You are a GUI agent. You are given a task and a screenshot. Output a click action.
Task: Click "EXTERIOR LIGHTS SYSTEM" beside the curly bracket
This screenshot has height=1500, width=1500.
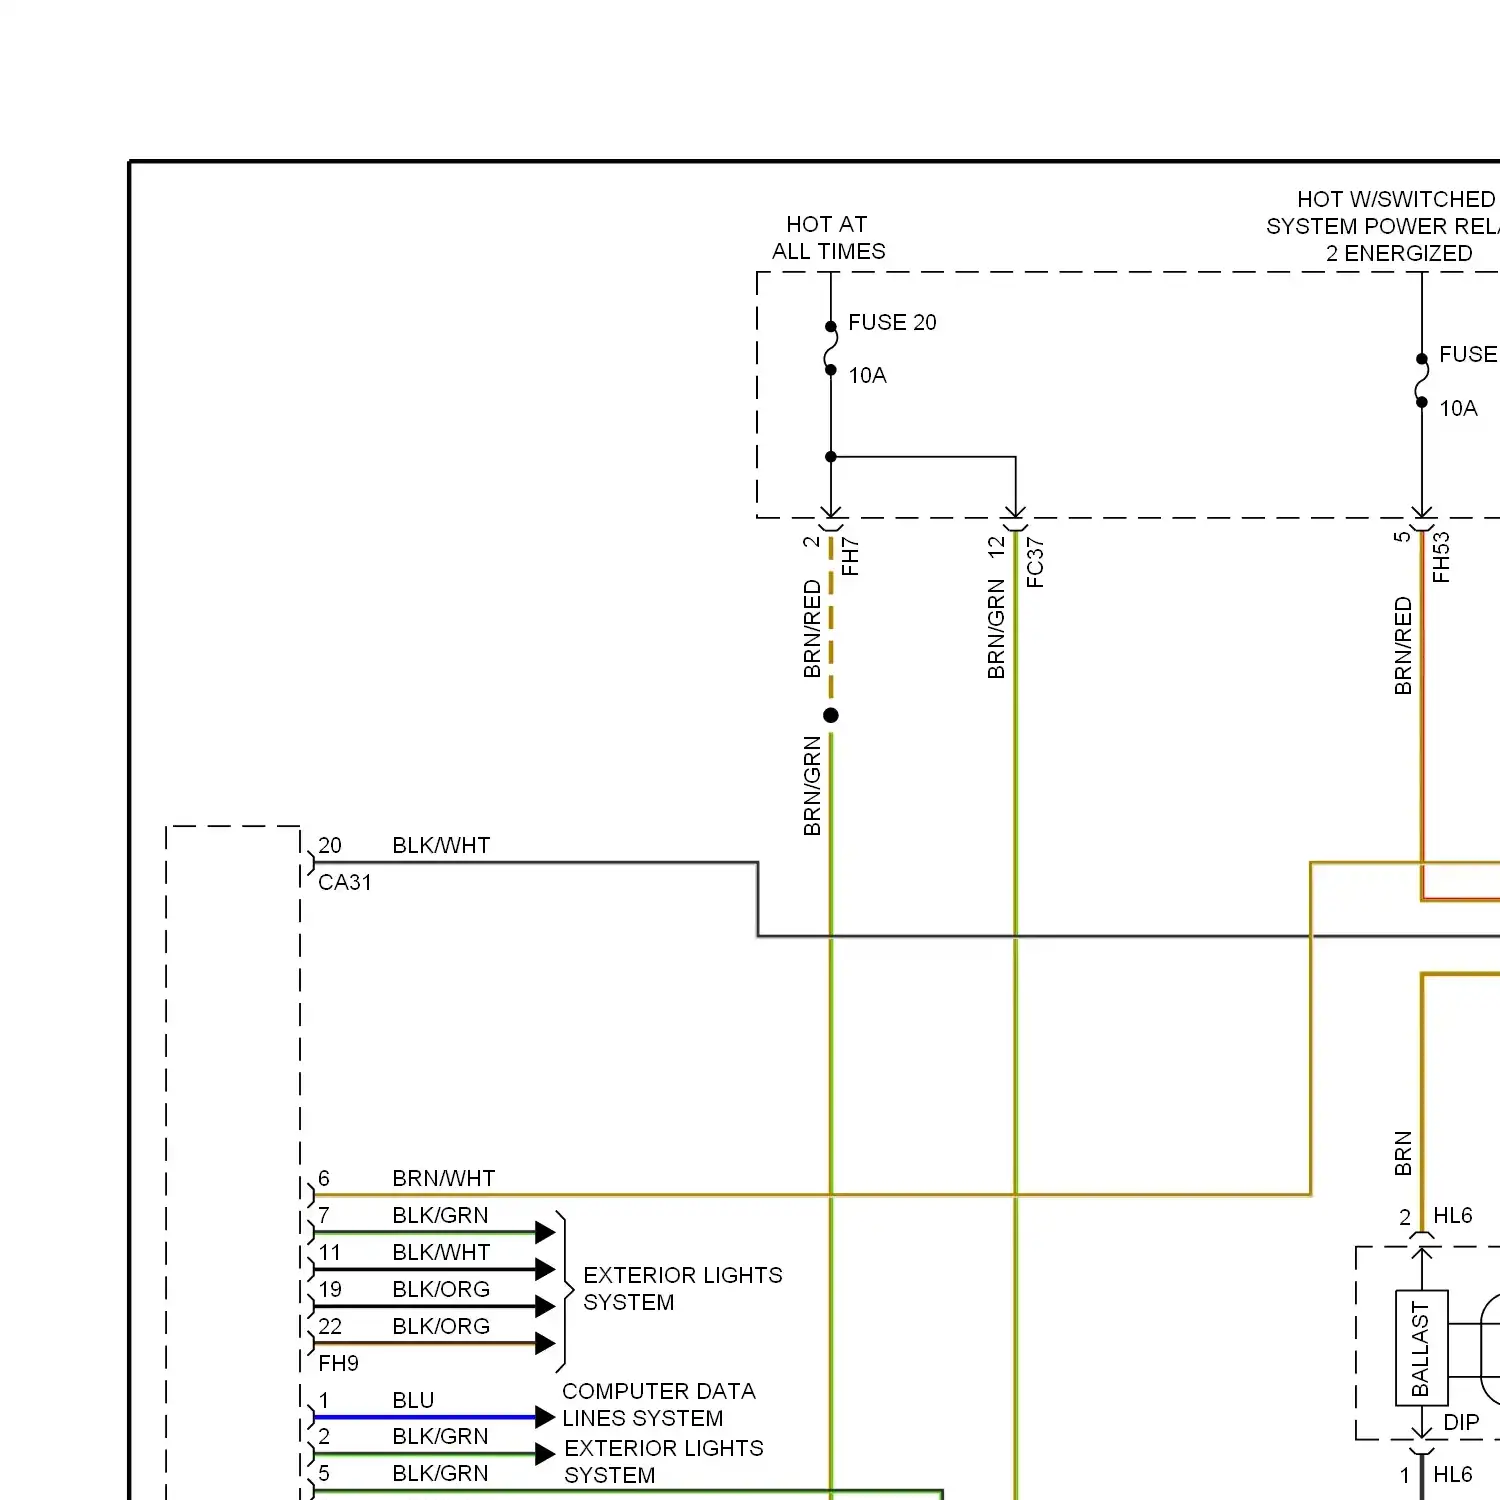click(683, 1289)
